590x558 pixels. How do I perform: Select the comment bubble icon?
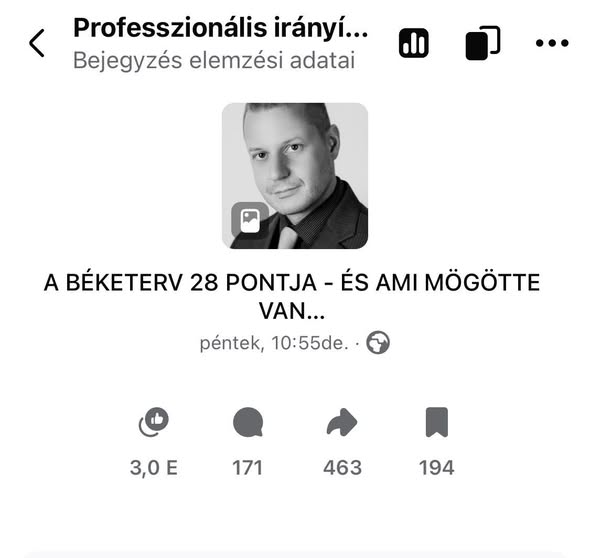pos(248,422)
